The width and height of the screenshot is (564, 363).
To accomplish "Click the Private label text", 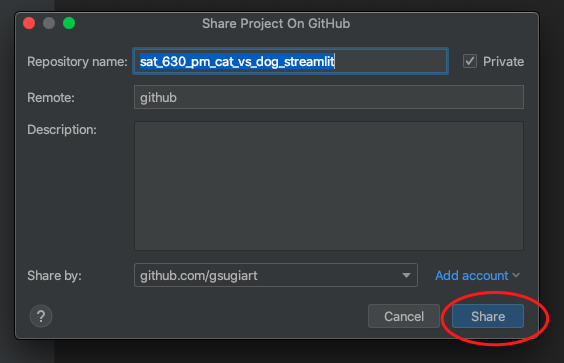I will (503, 62).
